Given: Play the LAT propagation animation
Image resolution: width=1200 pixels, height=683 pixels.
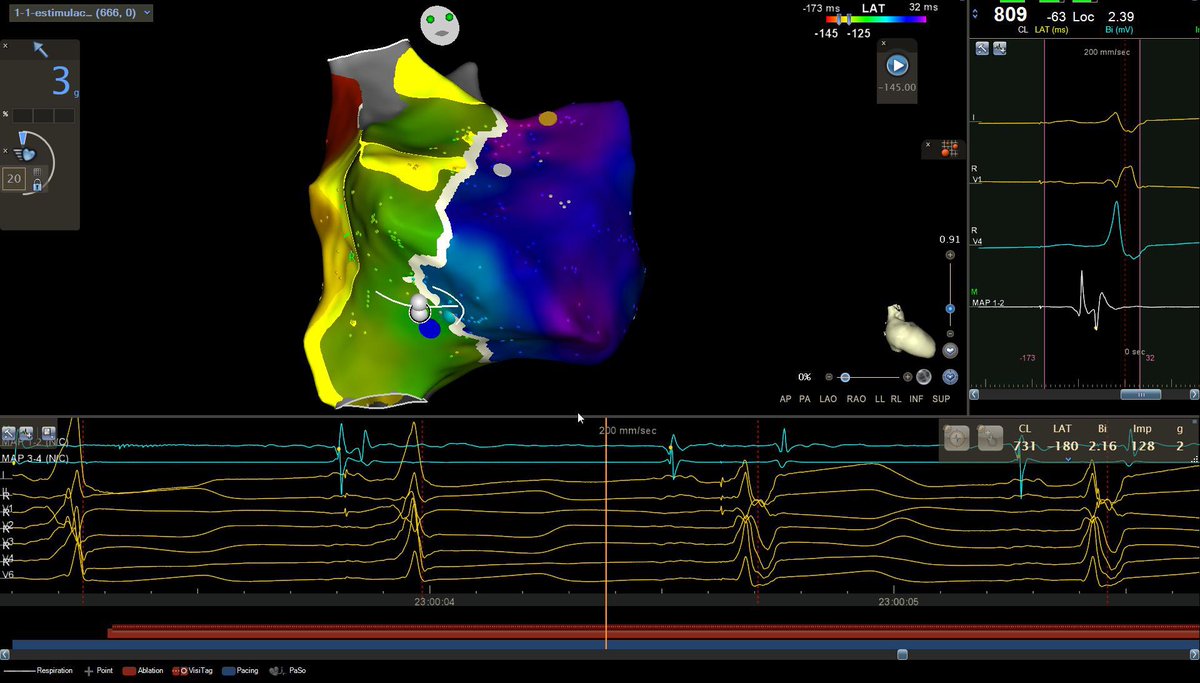Looking at the screenshot, I should pos(898,65).
